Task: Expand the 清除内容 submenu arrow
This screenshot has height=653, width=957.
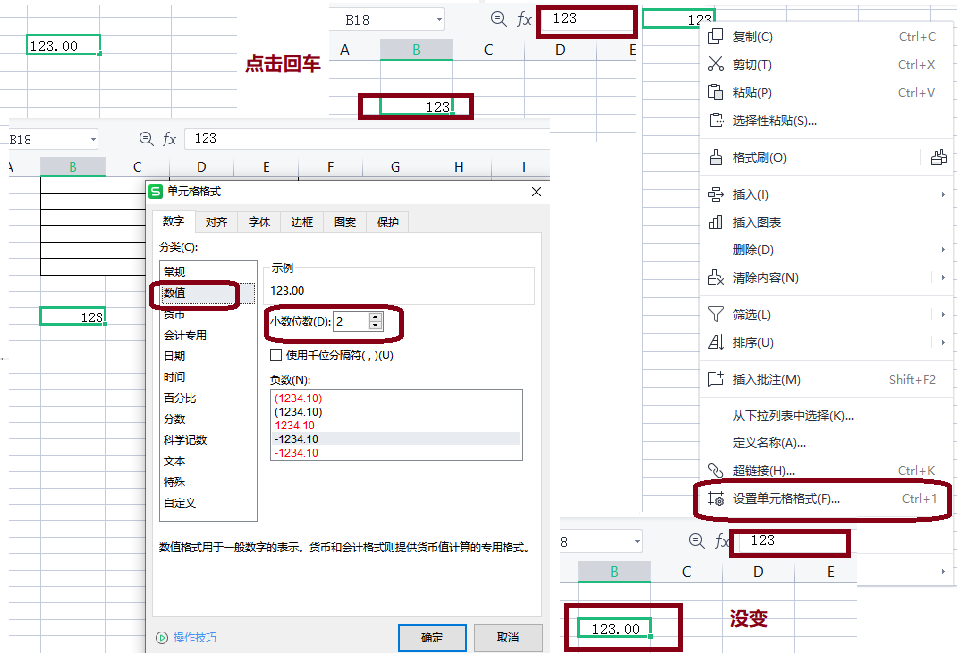Action: coord(943,278)
